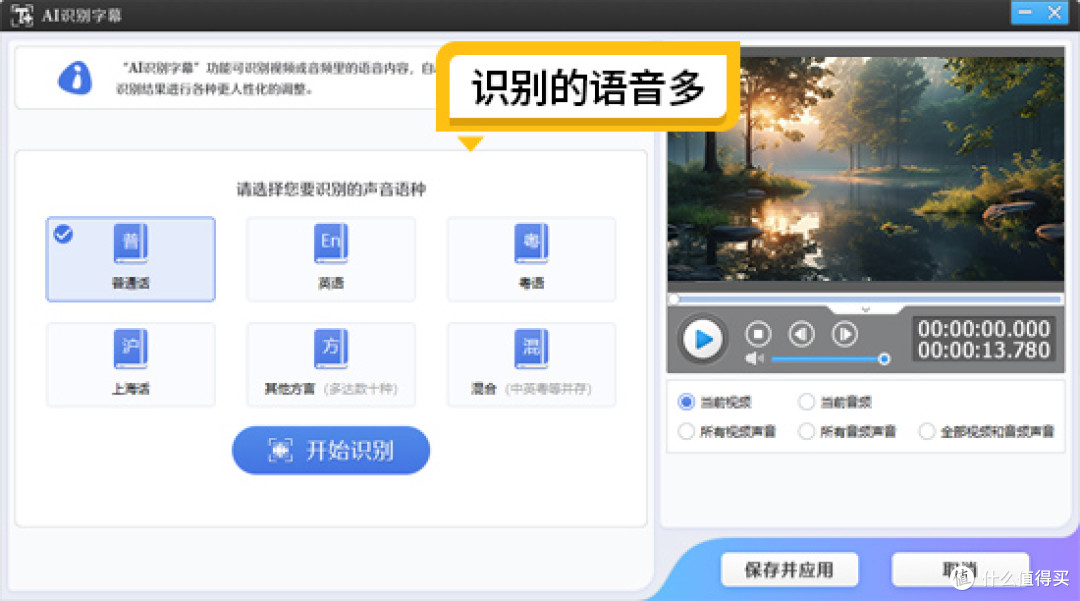Choose the 英语 English language option
Screen dimensions: 1080x601
(331, 260)
